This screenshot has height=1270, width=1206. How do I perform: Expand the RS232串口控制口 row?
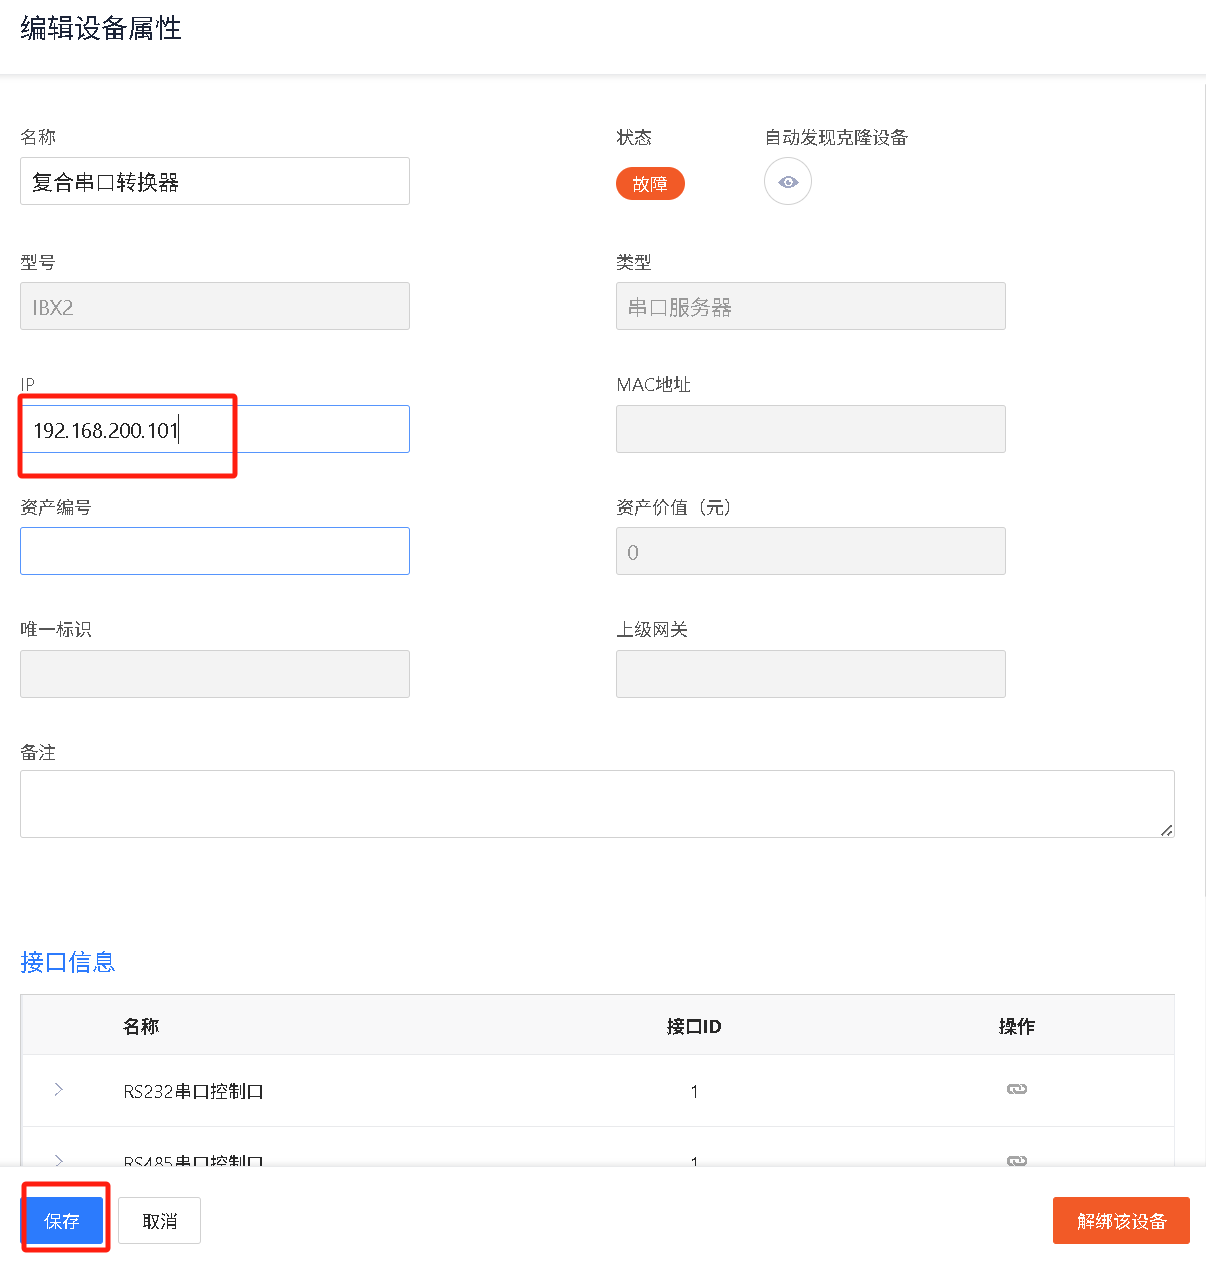pyautogui.click(x=59, y=1089)
